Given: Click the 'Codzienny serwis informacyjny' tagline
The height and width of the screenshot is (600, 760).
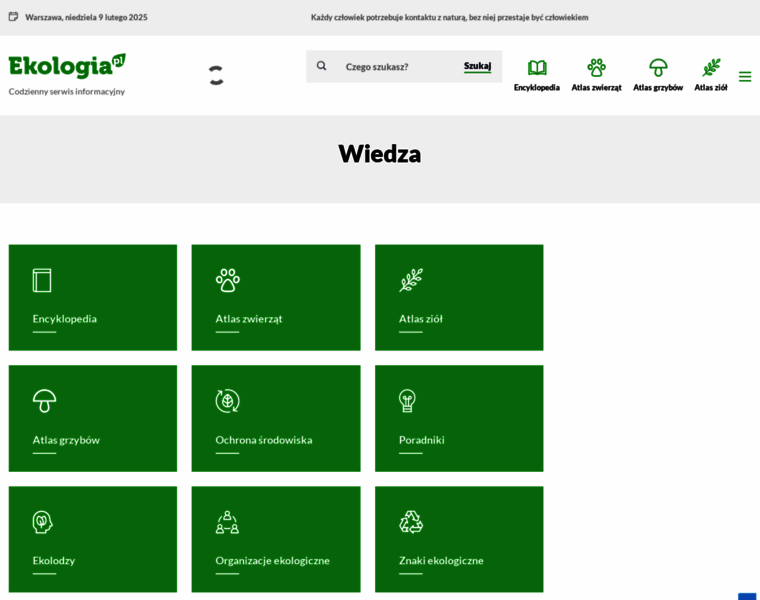Looking at the screenshot, I should click(x=67, y=92).
